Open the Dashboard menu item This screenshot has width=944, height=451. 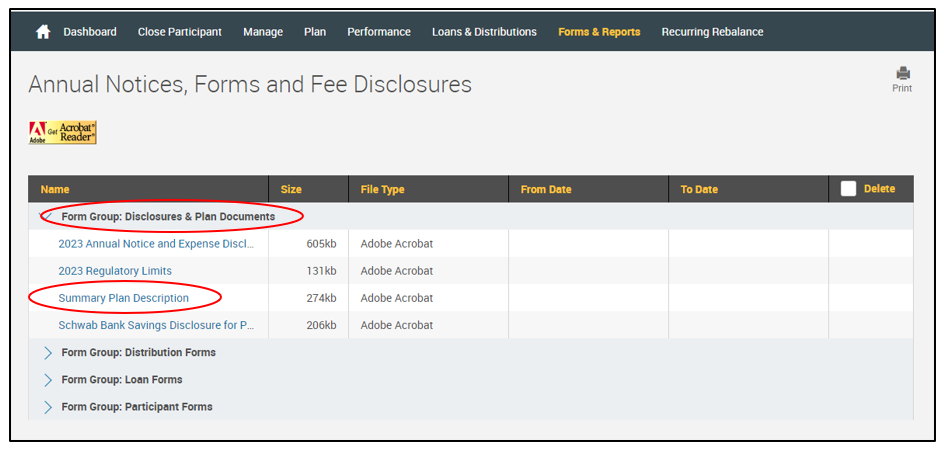pos(90,32)
